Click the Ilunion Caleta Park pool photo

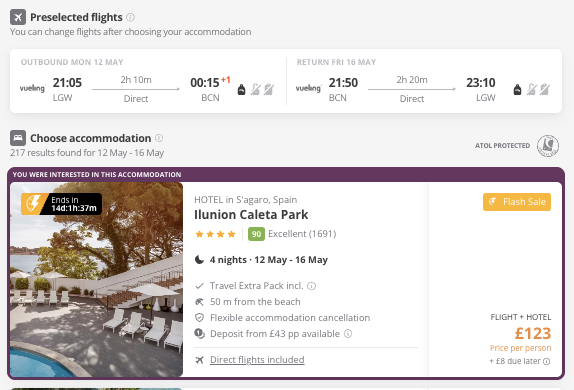97,279
